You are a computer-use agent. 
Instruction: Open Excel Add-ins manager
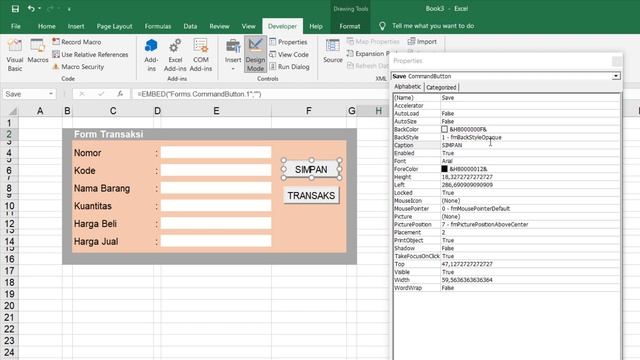[x=175, y=55]
